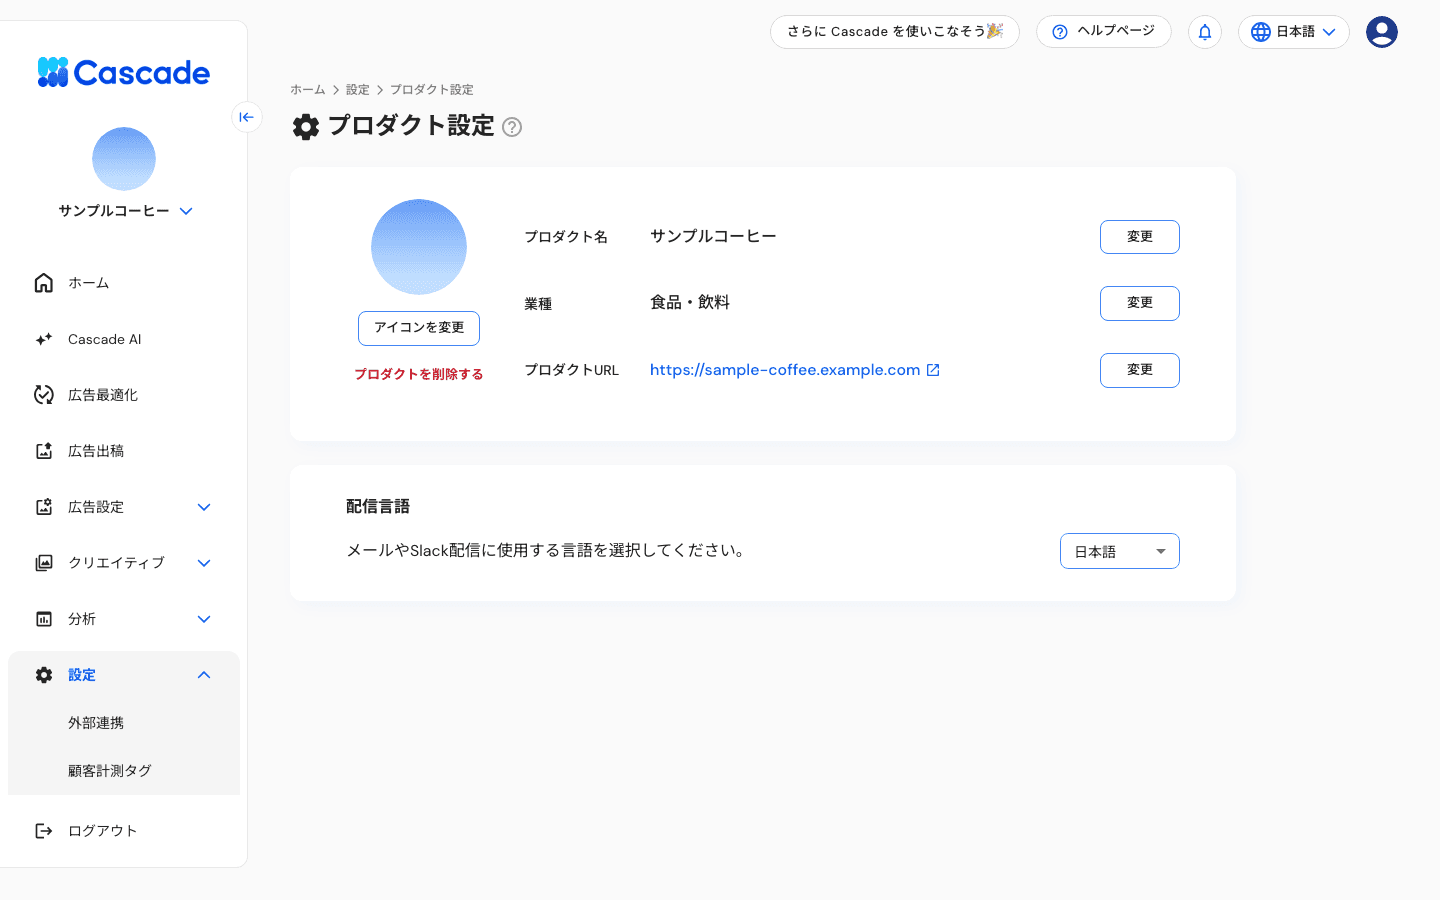Open the user account avatar menu
1440x900 pixels.
click(x=1382, y=32)
